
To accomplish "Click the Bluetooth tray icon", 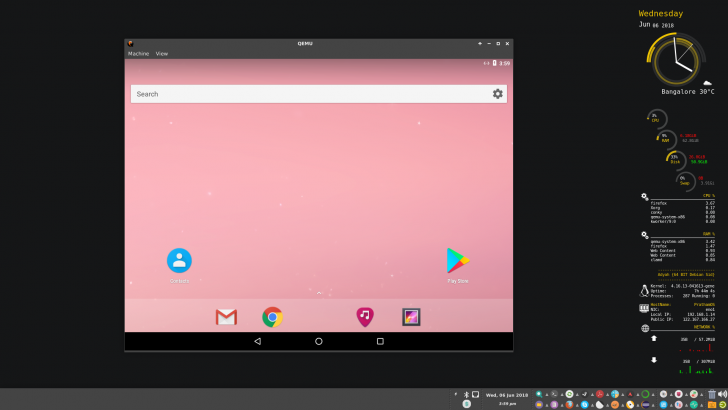I will pos(466,395).
